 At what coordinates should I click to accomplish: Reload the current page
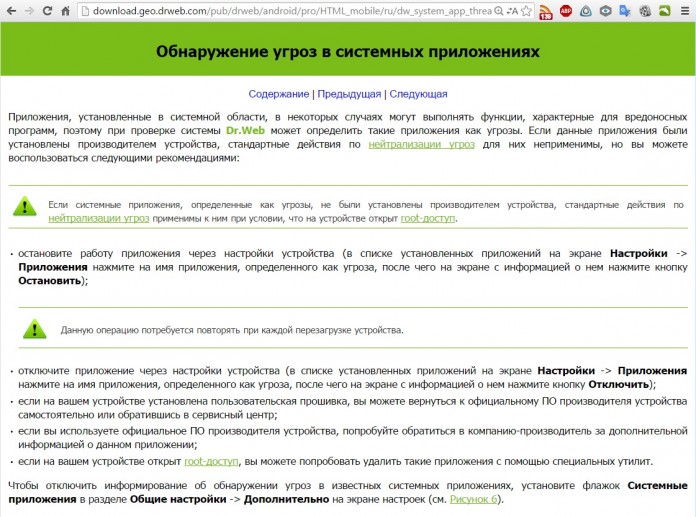[x=47, y=11]
